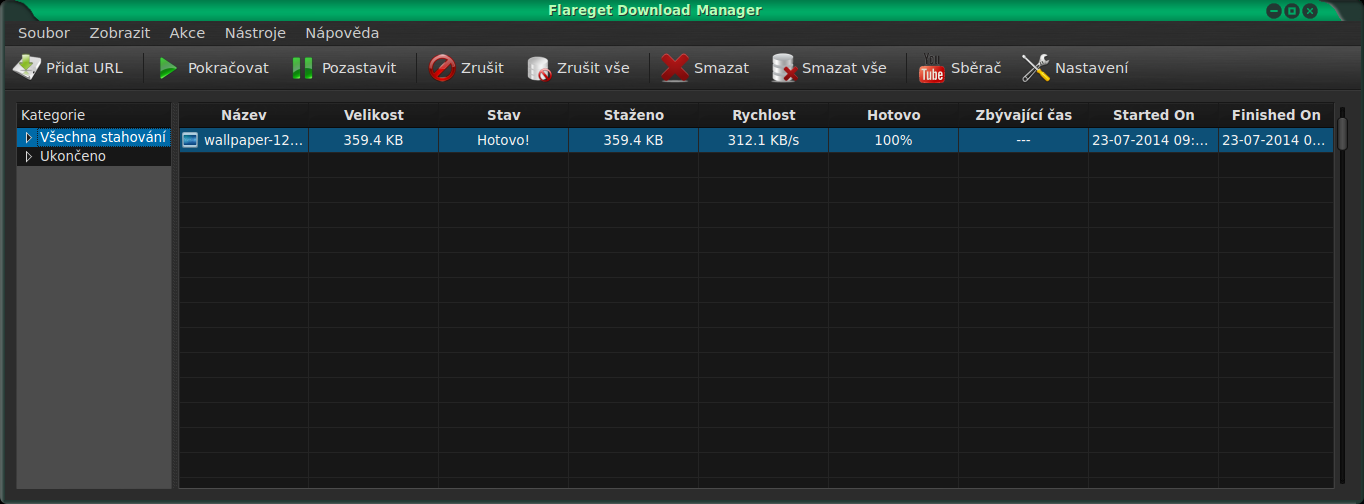Click the 23-07-2014 0... Finished On cell
1364x504 pixels.
coord(1276,140)
